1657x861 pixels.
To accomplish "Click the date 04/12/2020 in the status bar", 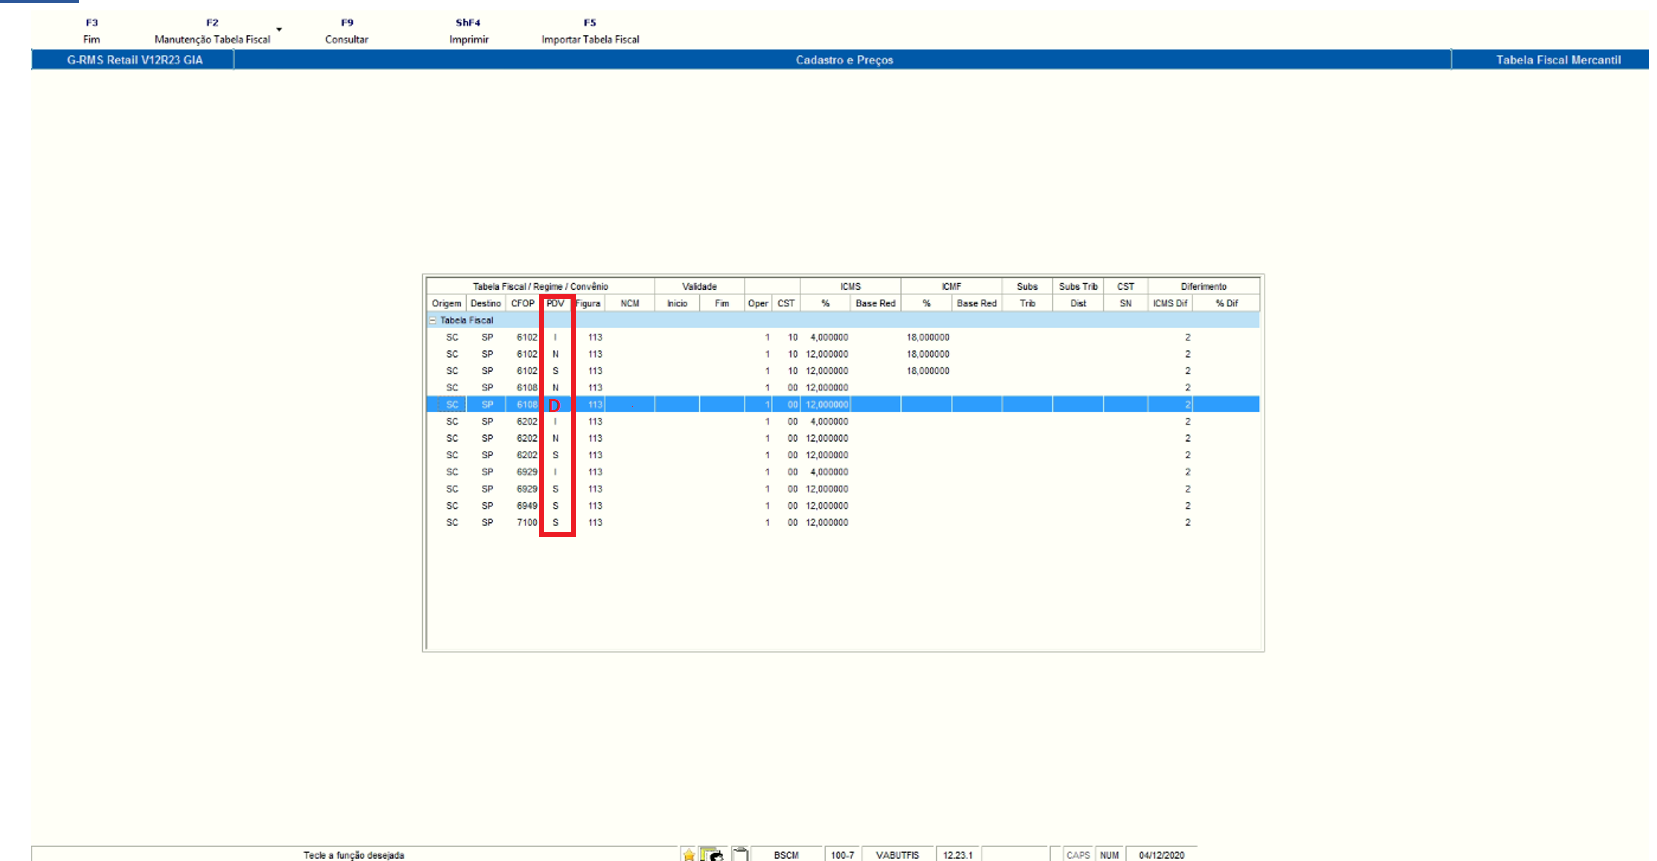I will click(x=1162, y=855).
